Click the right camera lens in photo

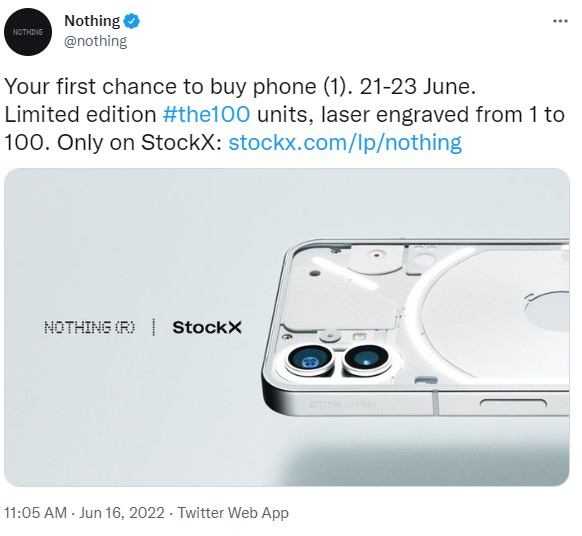[366, 359]
